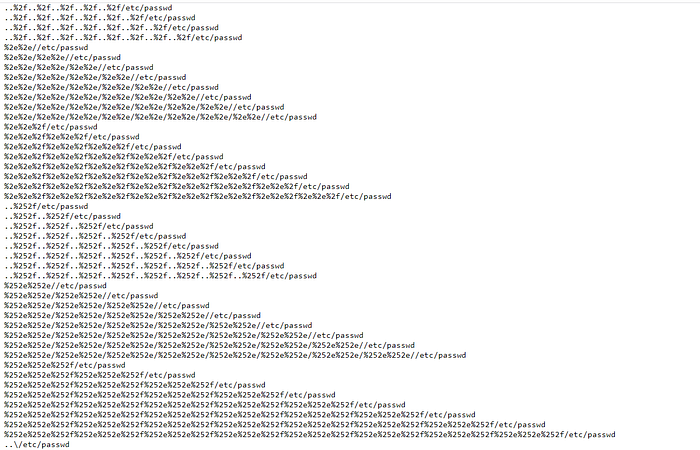Click the first visible '..%2f' payload line
The image size is (700, 450).
(88, 8)
